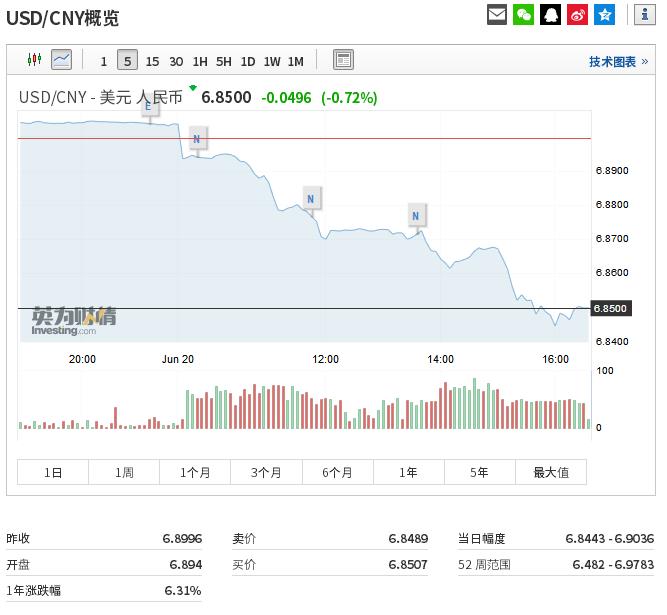Select the 15-minute interval
The image size is (667, 615).
click(152, 61)
